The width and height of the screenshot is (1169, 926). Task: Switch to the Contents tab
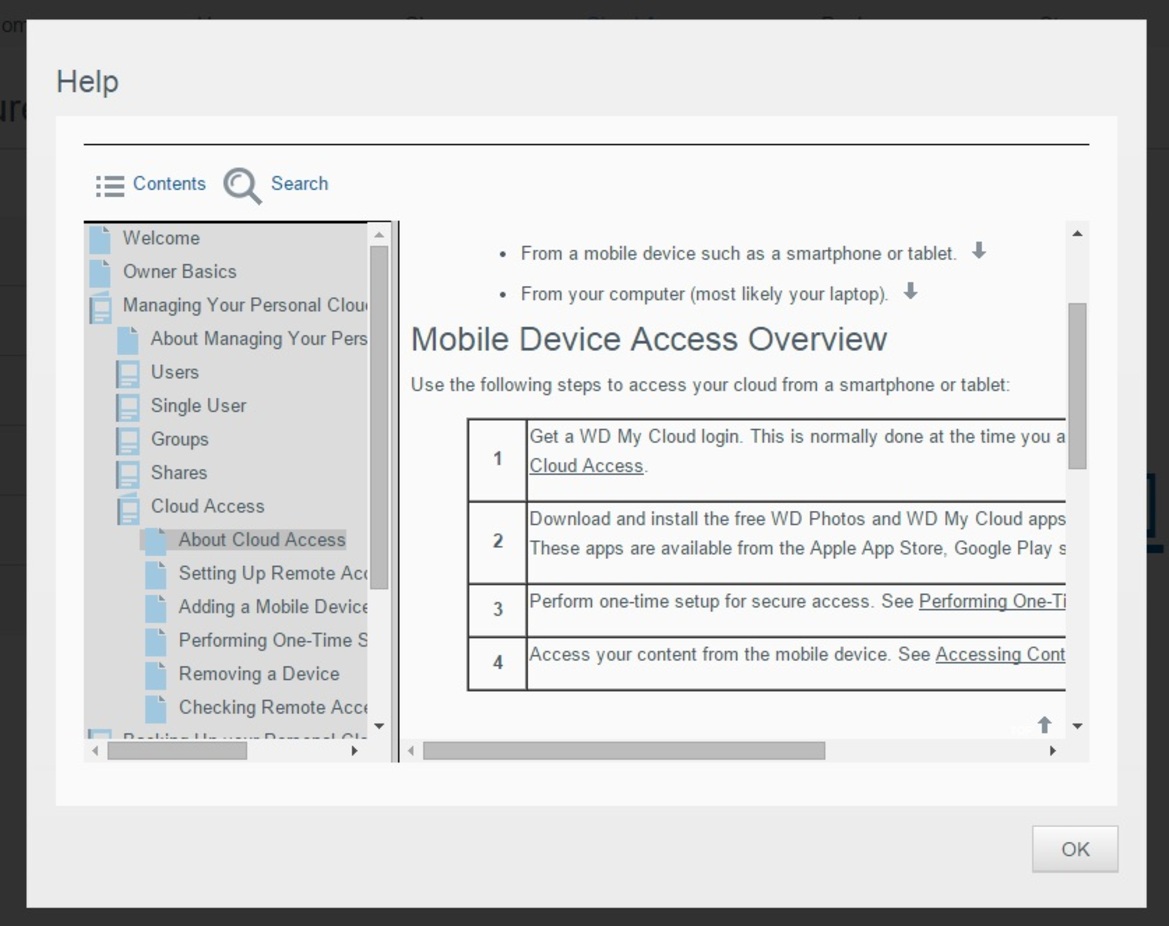[x=169, y=183]
